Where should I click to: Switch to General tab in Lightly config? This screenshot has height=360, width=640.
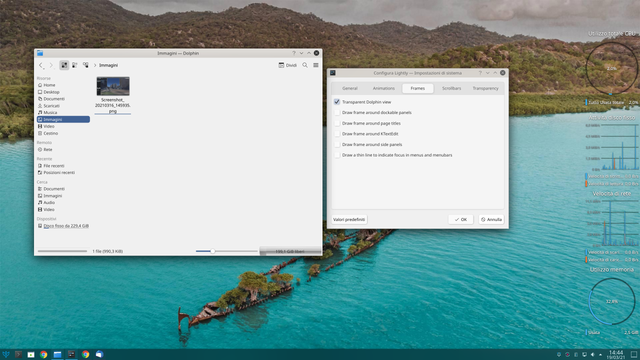click(350, 88)
